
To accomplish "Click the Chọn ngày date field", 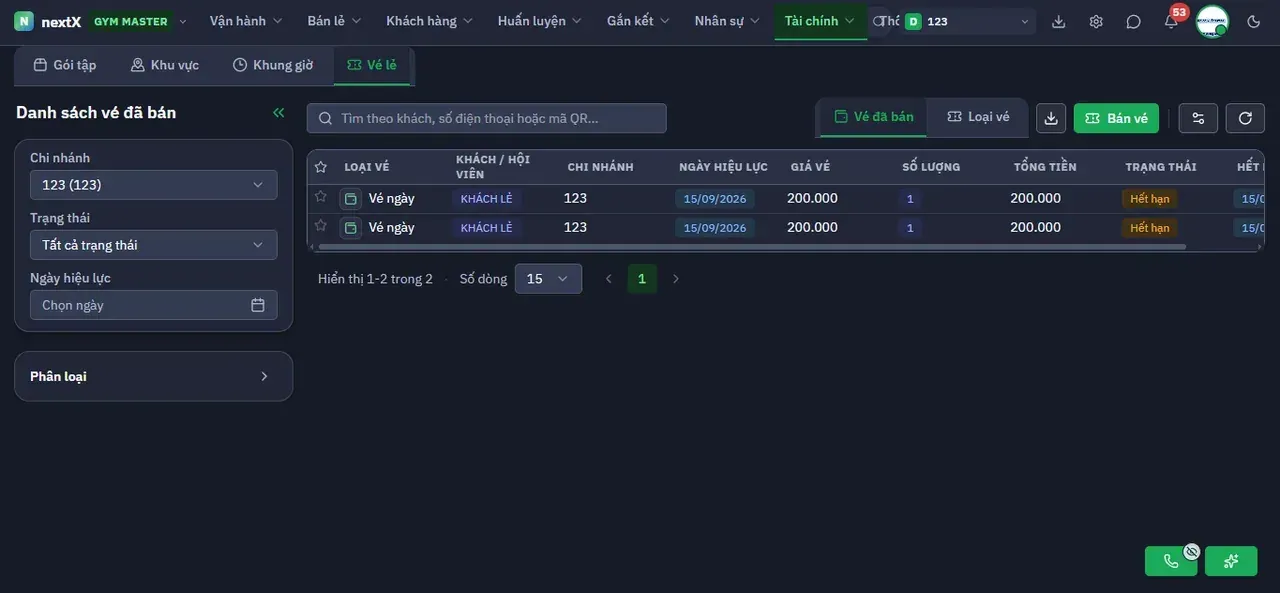I will click(154, 305).
